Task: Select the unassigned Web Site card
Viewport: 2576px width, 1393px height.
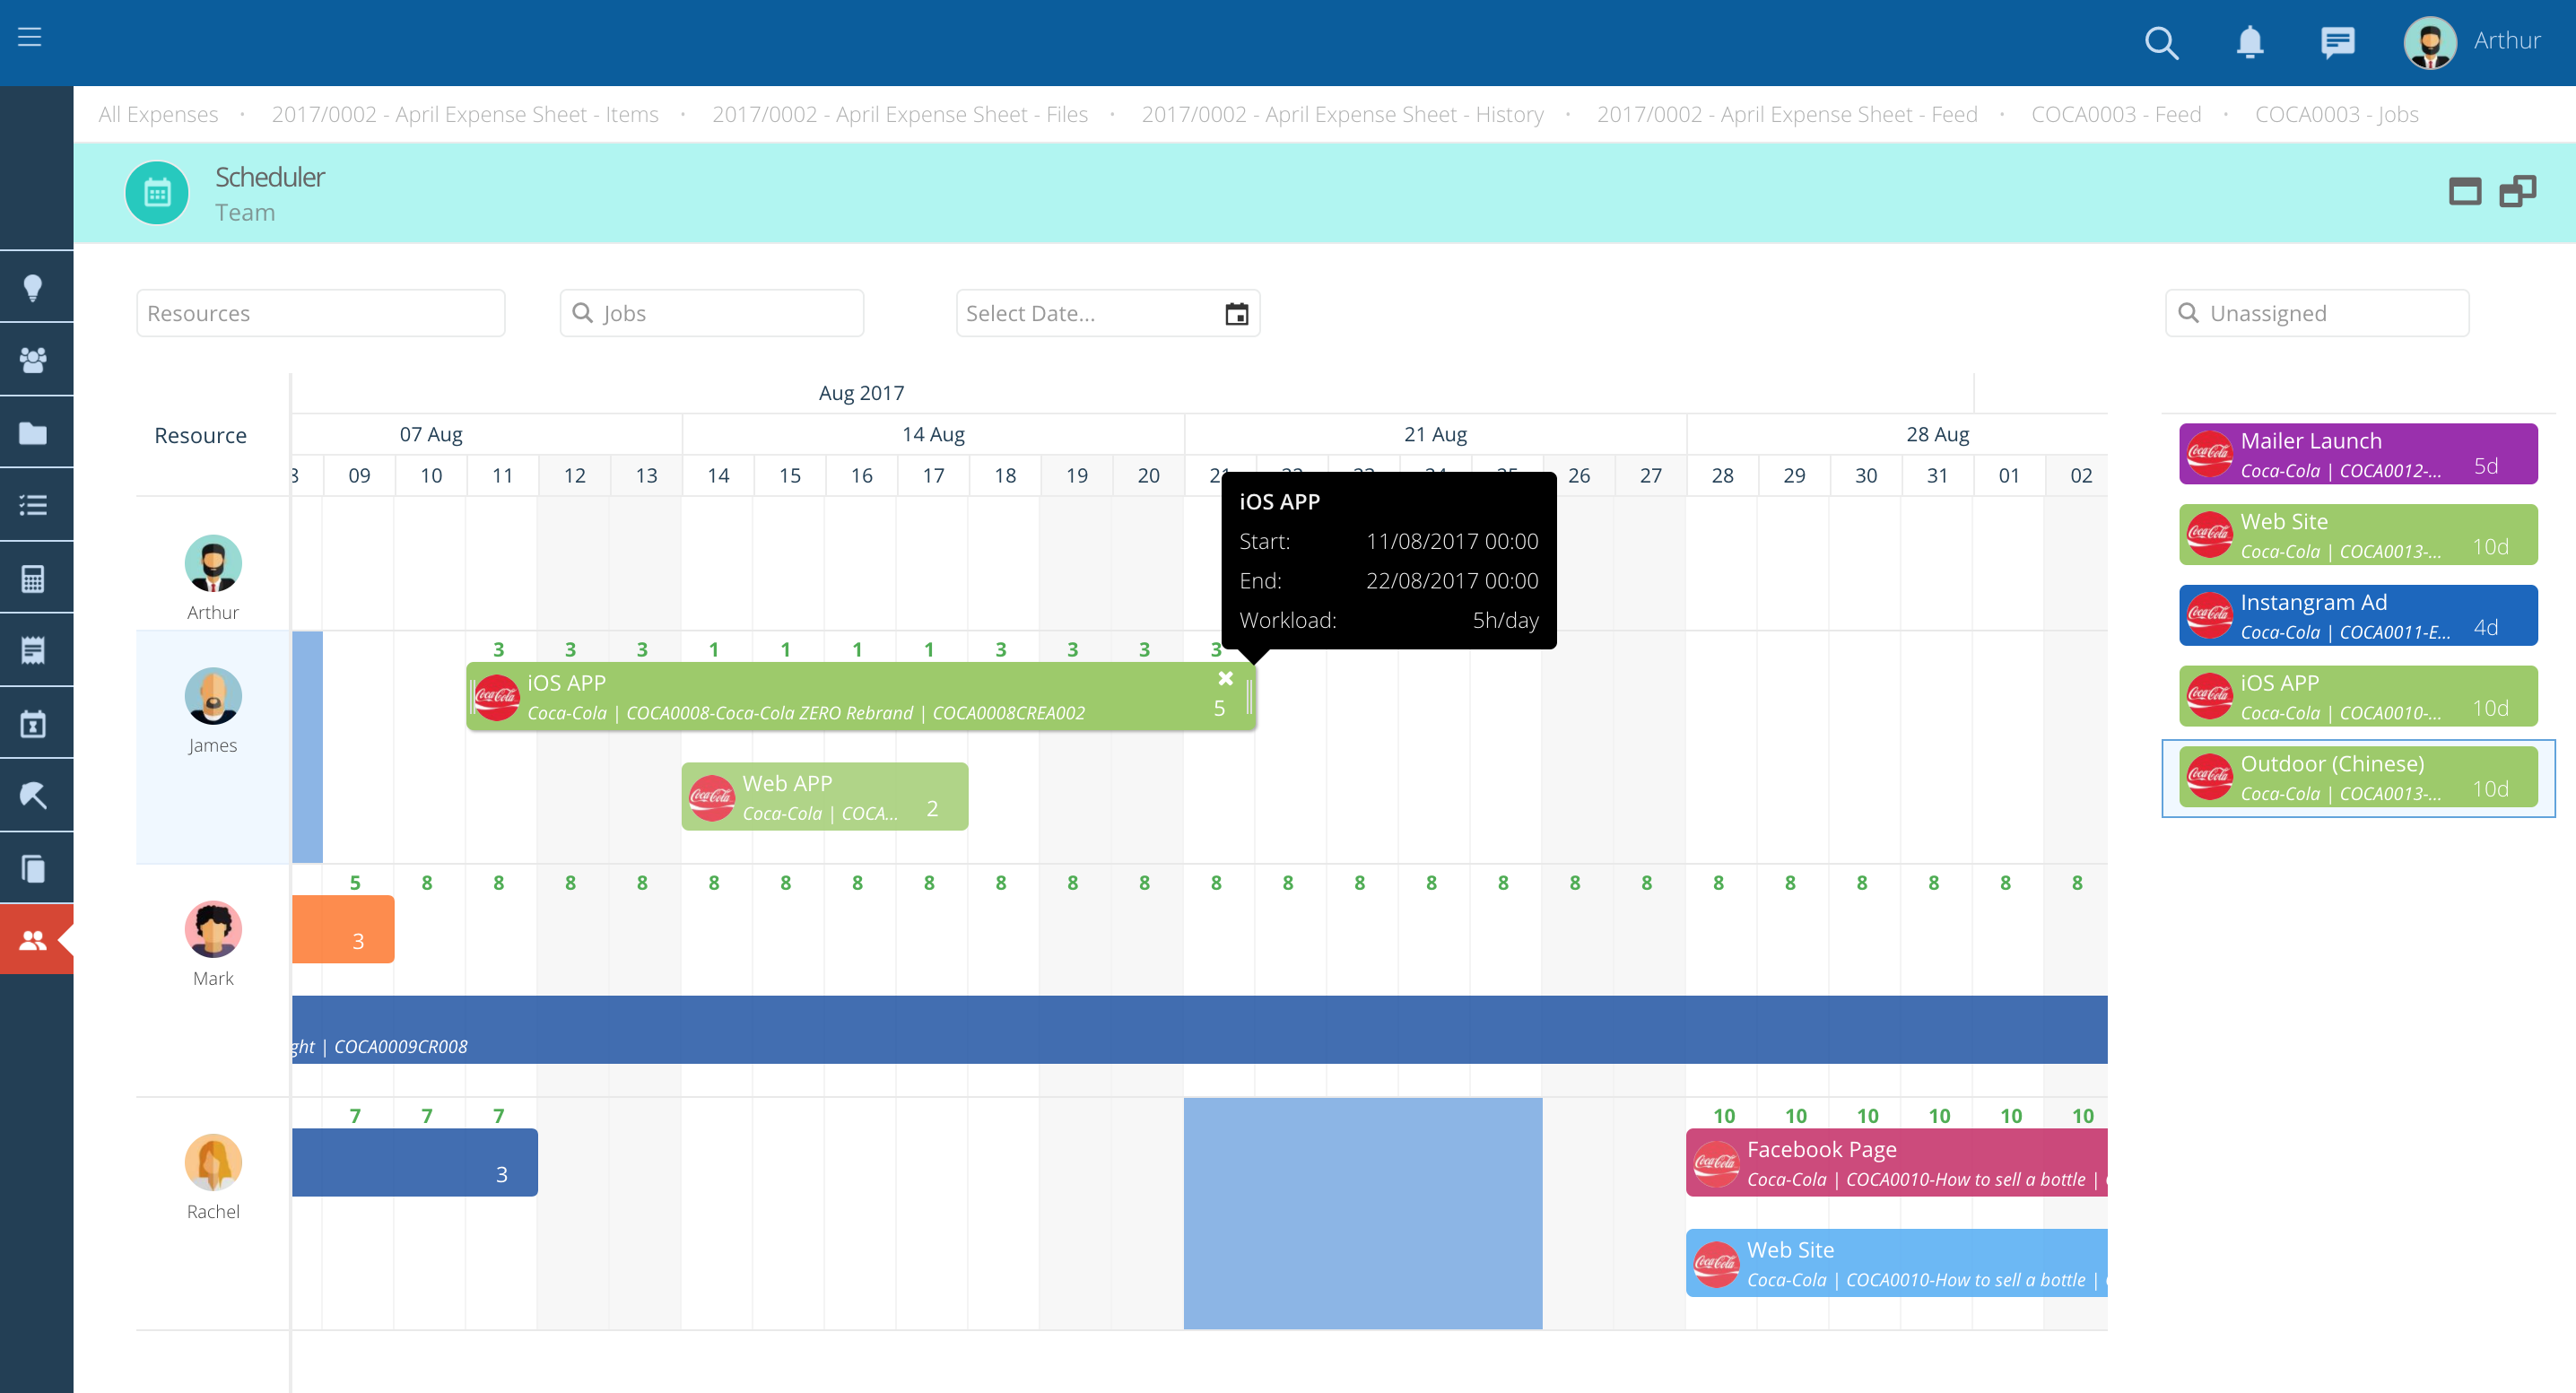Action: tap(2357, 535)
